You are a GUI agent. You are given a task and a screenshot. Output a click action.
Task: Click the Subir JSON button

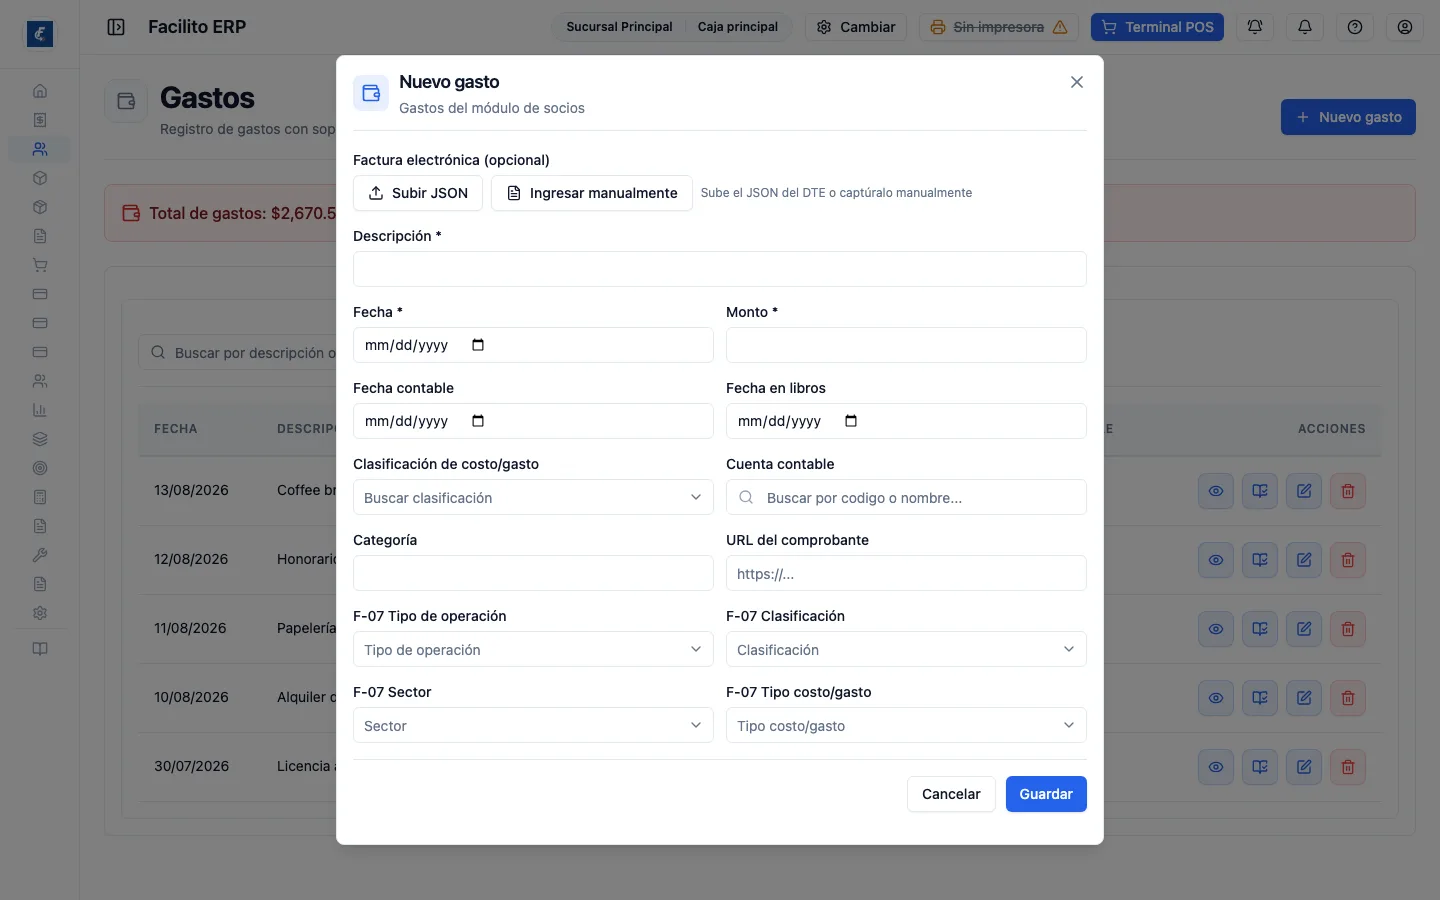click(x=418, y=193)
